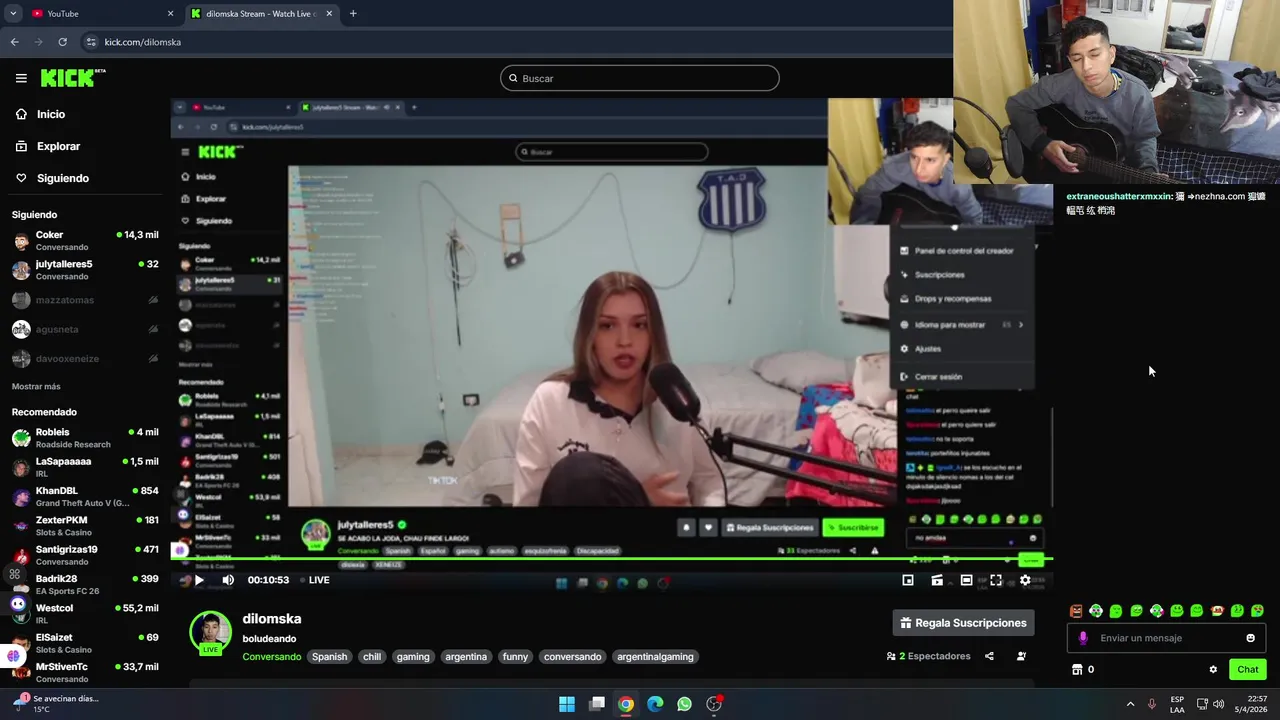Open Windows Start menu
Viewport: 1280px width, 720px height.
pyautogui.click(x=566, y=704)
